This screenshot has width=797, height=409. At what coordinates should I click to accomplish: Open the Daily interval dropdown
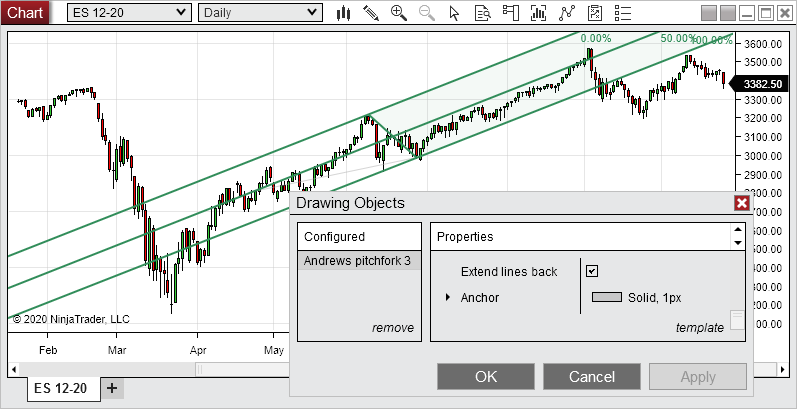[260, 13]
